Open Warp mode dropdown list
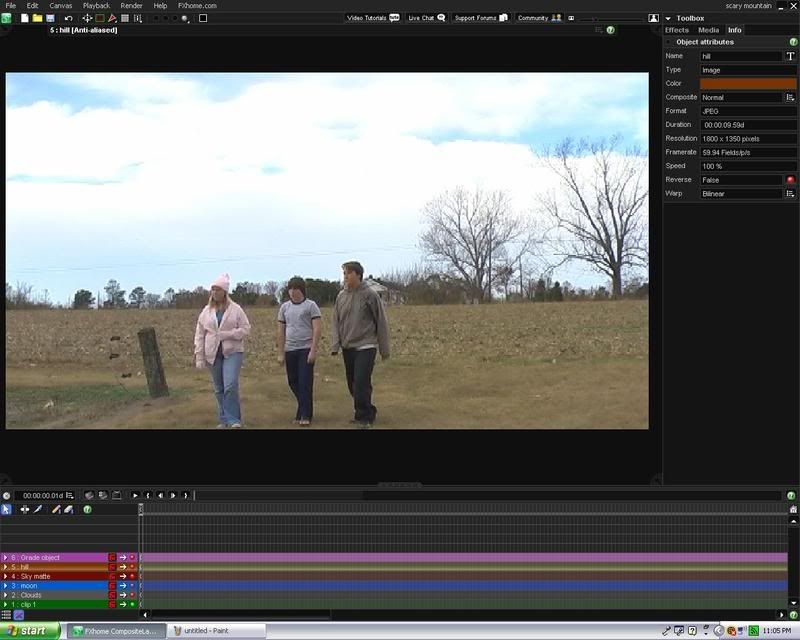This screenshot has width=800, height=640. coord(790,193)
